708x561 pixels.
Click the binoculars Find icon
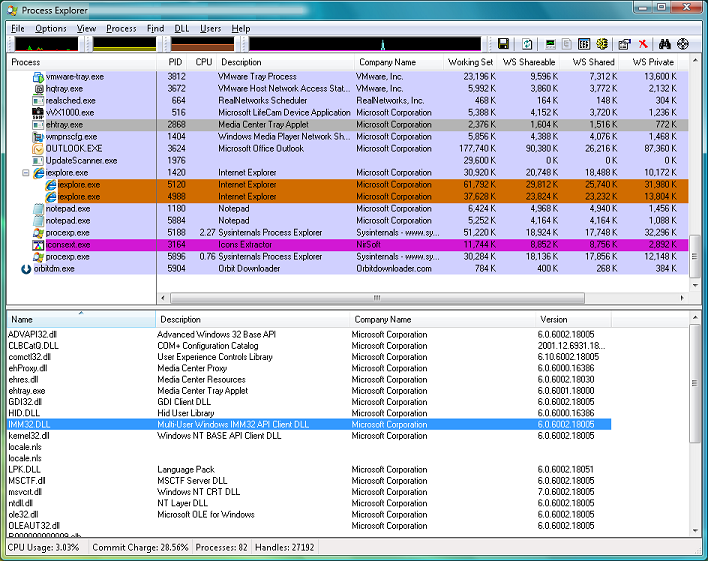tap(664, 45)
